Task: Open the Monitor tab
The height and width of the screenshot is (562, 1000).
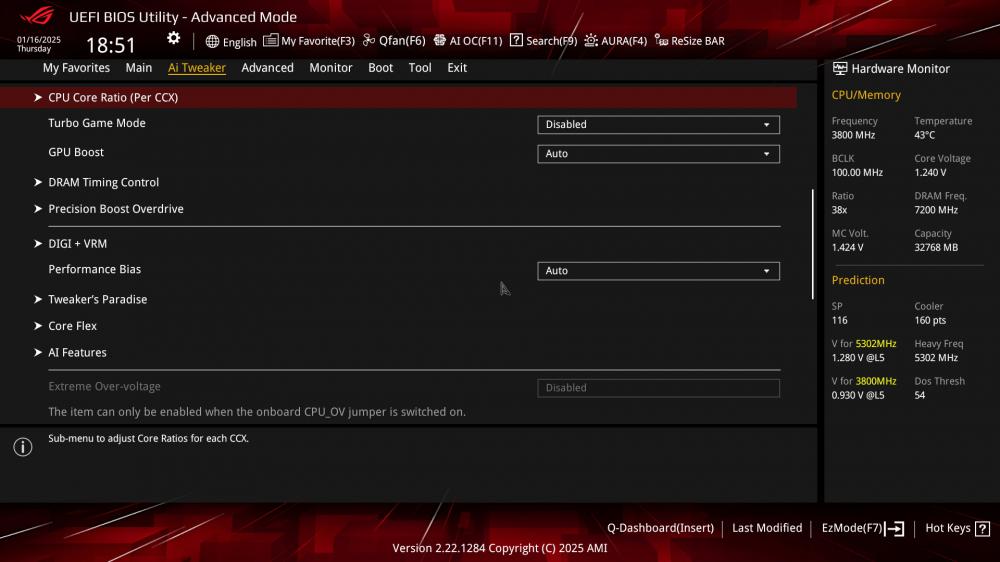Action: pos(330,68)
